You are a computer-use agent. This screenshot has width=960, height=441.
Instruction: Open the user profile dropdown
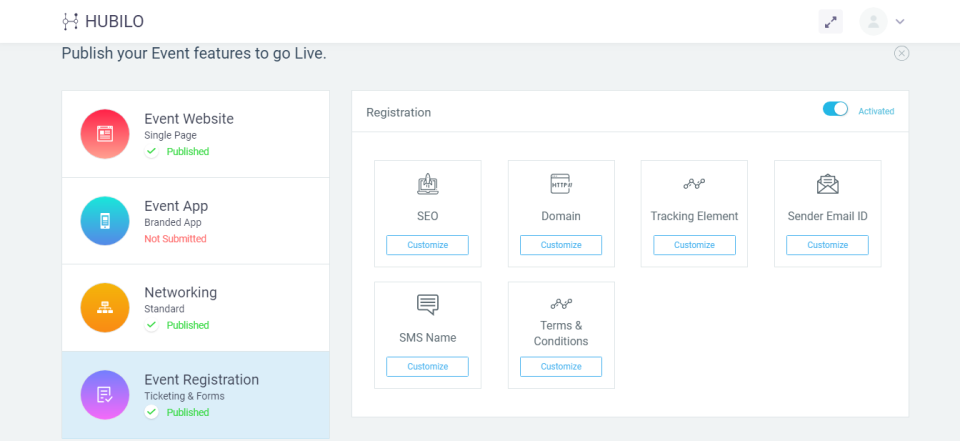point(884,21)
